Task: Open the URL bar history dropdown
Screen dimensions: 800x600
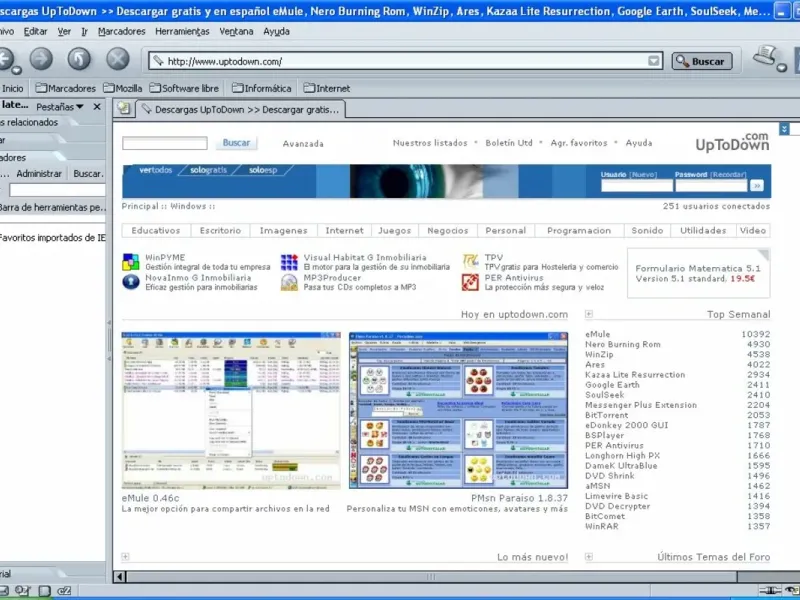Action: 654,61
